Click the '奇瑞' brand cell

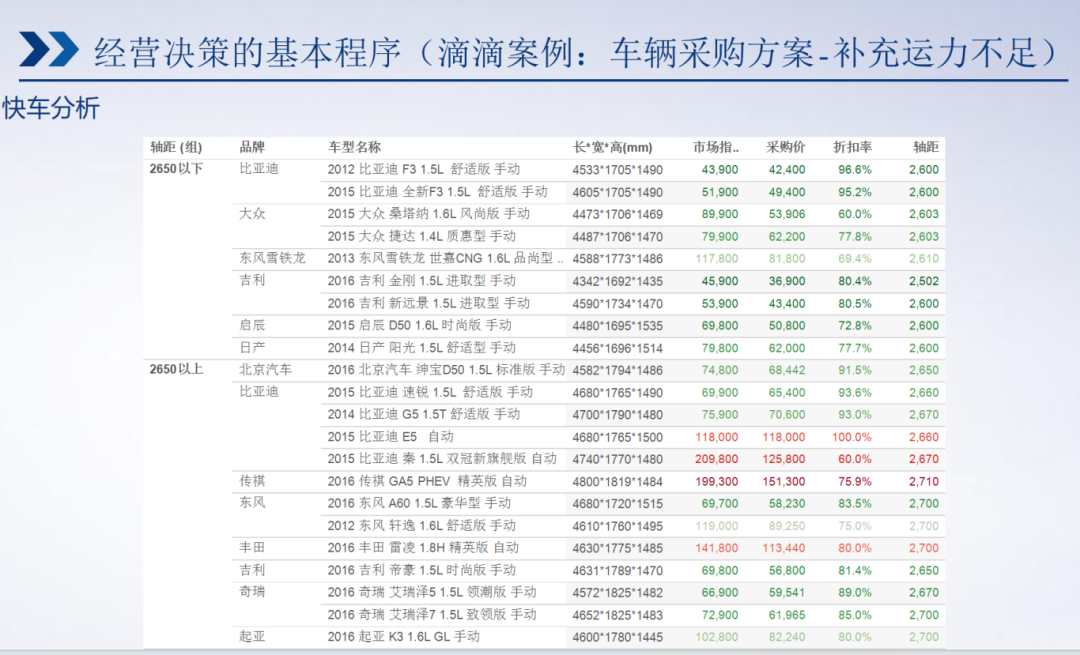[x=252, y=592]
